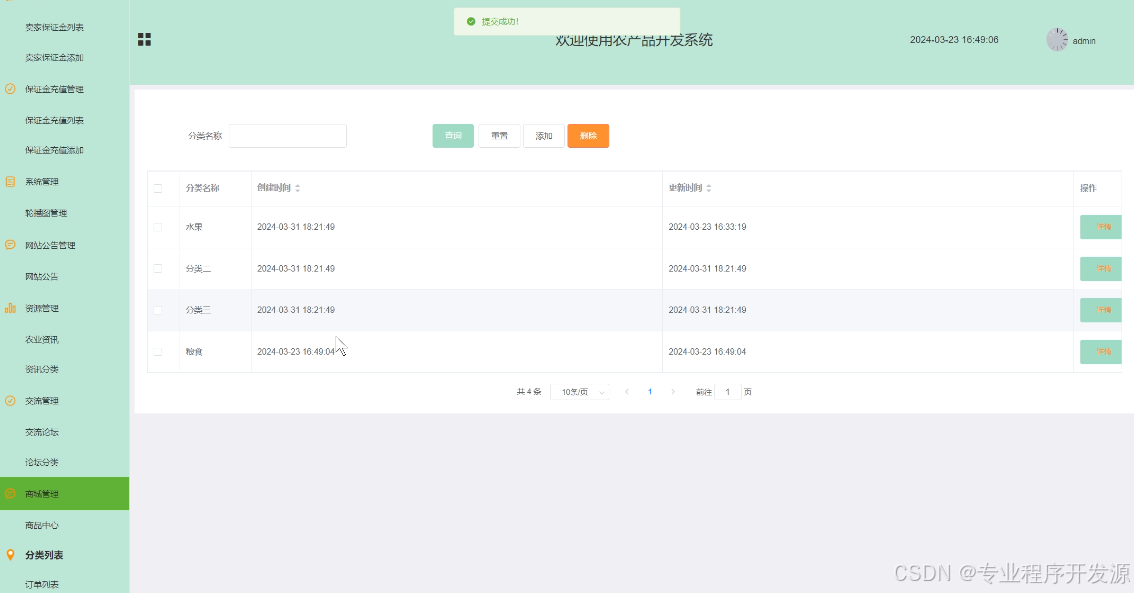Click the grid menu icon in header
Viewport: 1134px width, 593px height.
(145, 40)
